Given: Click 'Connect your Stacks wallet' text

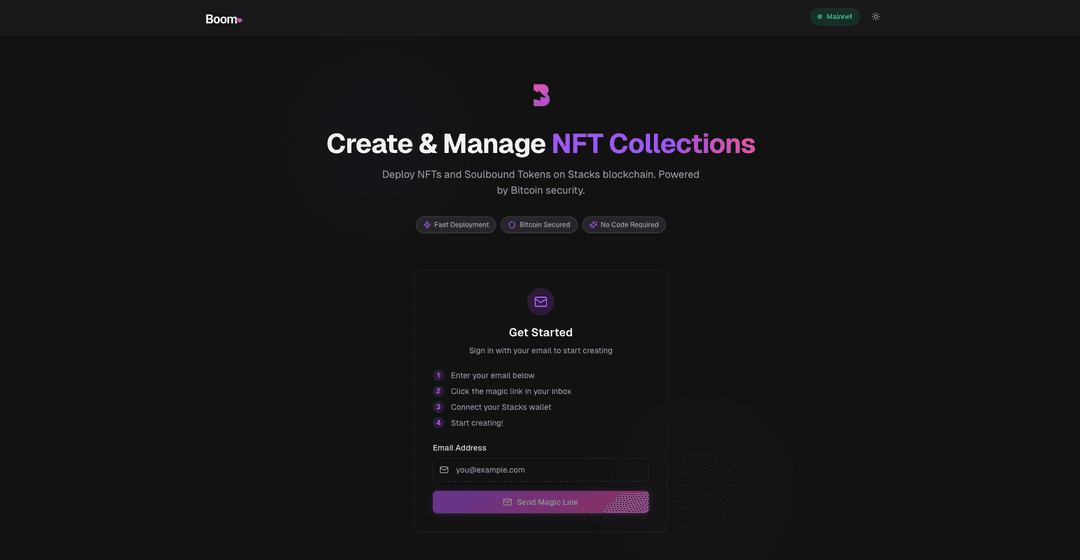Looking at the screenshot, I should coord(501,407).
